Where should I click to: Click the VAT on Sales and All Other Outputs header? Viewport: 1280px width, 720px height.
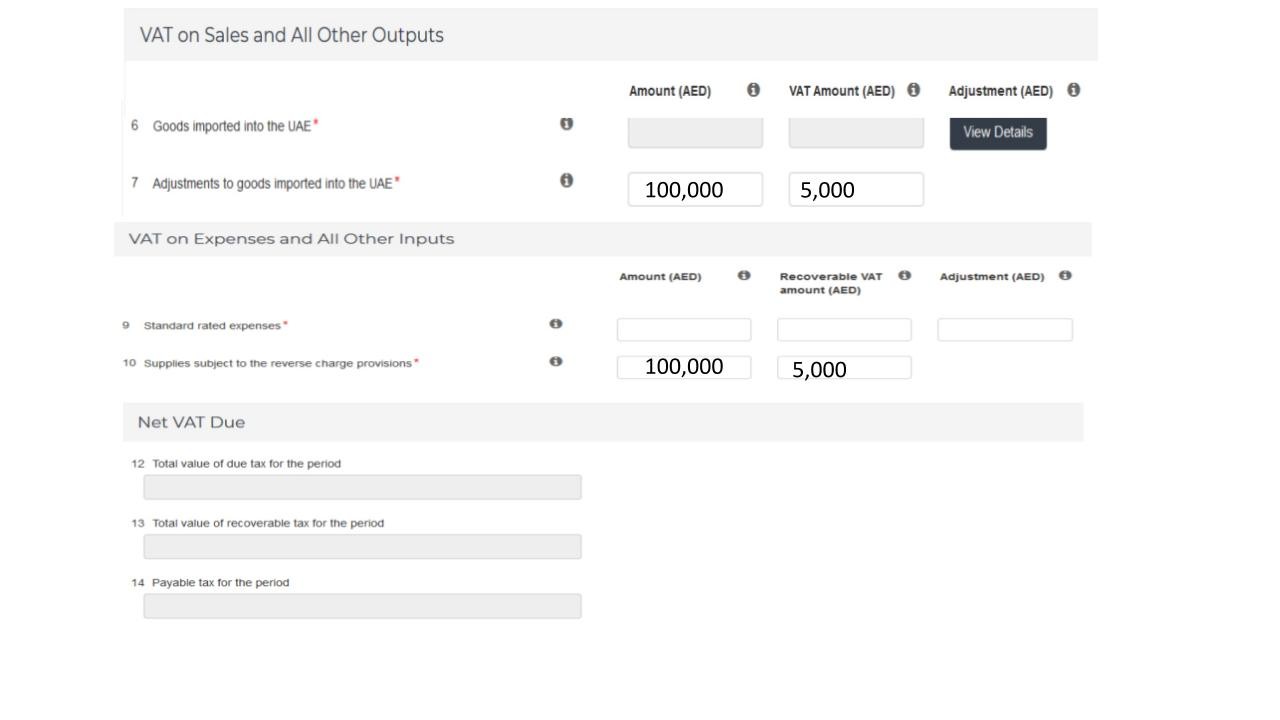point(291,33)
